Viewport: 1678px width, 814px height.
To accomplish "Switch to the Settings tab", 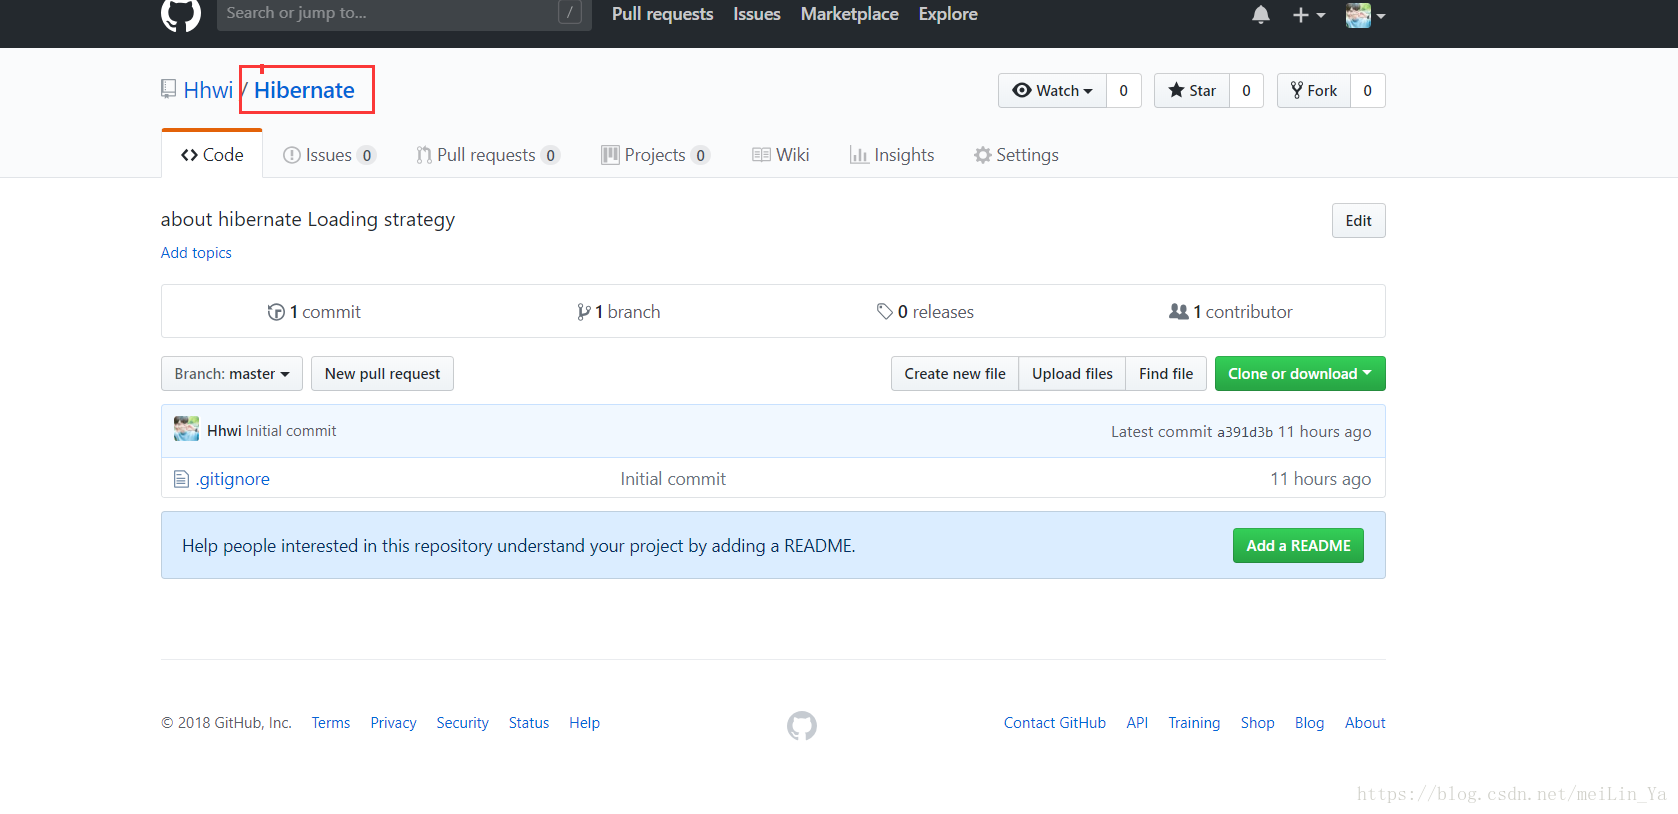I will click(x=1017, y=155).
